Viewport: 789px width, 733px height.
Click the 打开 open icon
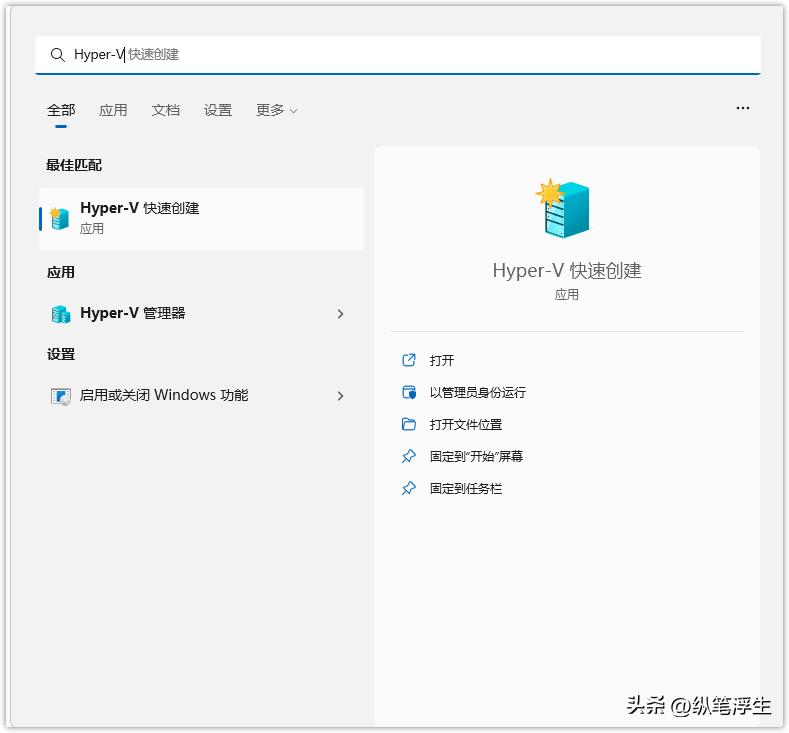click(409, 360)
